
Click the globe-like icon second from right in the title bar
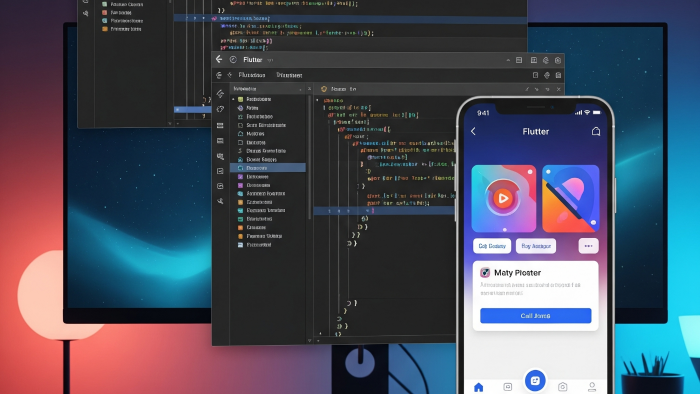pyautogui.click(x=546, y=60)
